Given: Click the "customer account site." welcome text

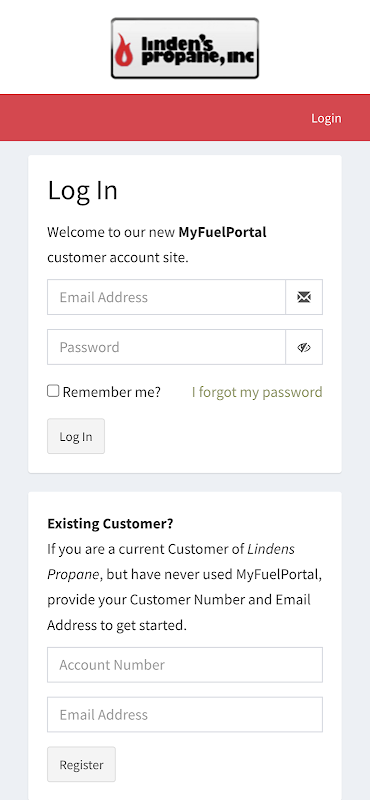Looking at the screenshot, I should [x=118, y=258].
